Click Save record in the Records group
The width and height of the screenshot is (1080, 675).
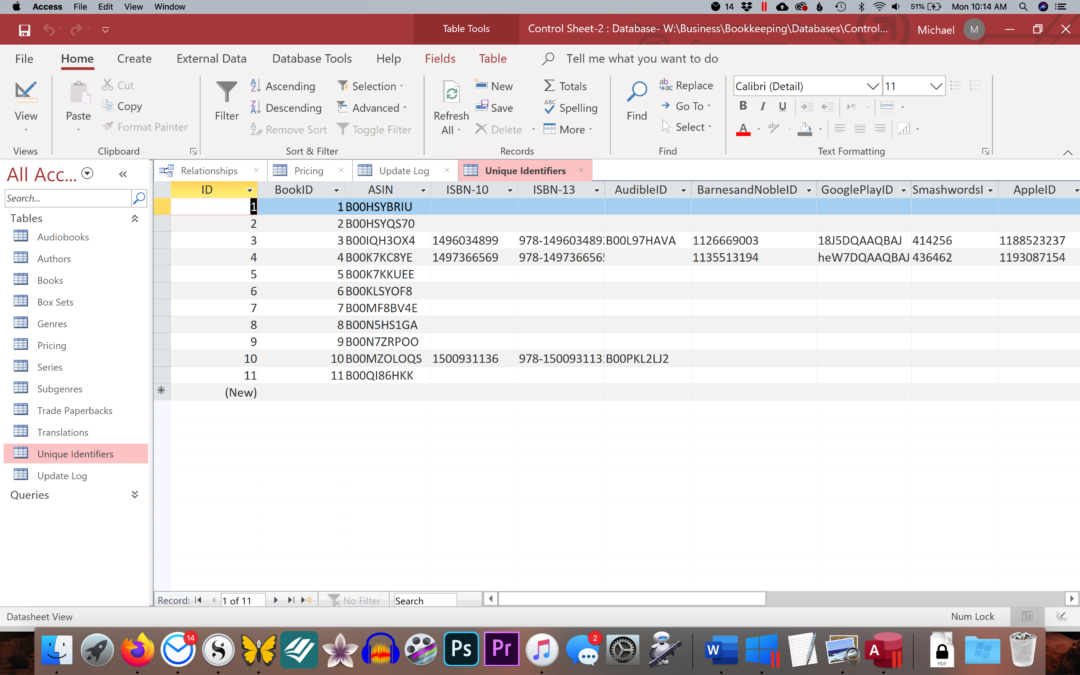tap(494, 107)
